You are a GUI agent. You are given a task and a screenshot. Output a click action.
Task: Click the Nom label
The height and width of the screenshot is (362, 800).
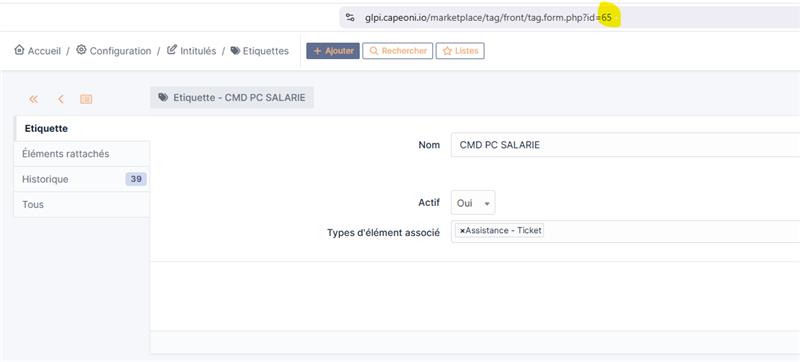tap(429, 145)
